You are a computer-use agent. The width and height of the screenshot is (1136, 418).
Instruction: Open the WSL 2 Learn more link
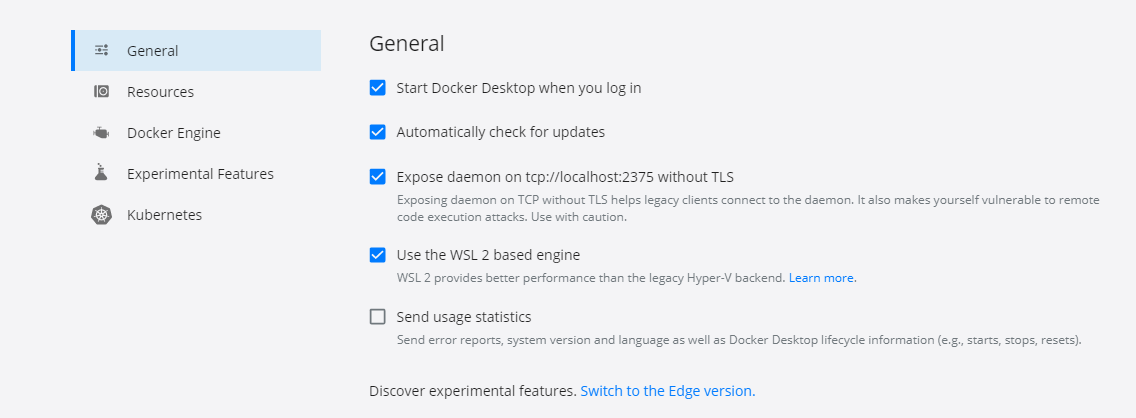(x=822, y=277)
